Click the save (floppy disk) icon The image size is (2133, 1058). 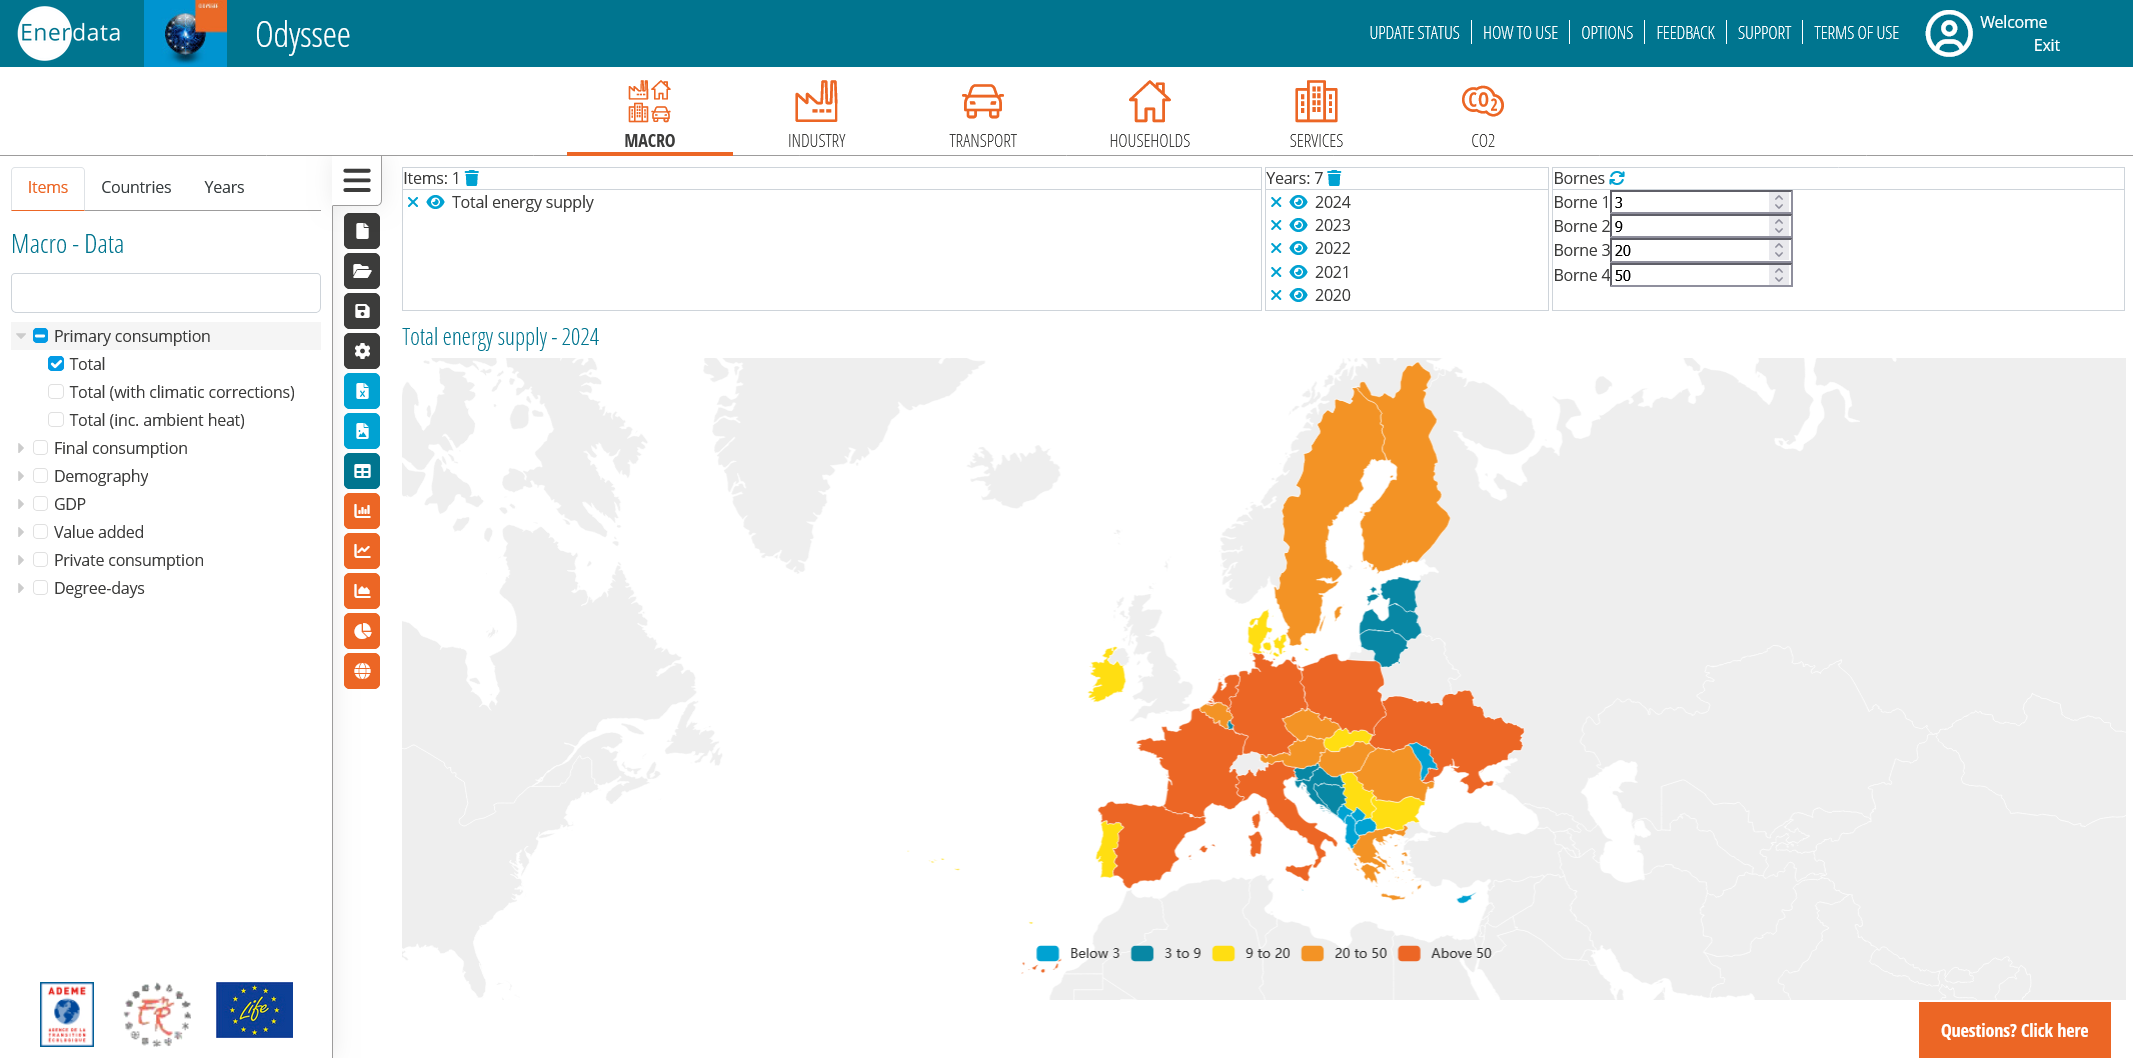tap(362, 311)
